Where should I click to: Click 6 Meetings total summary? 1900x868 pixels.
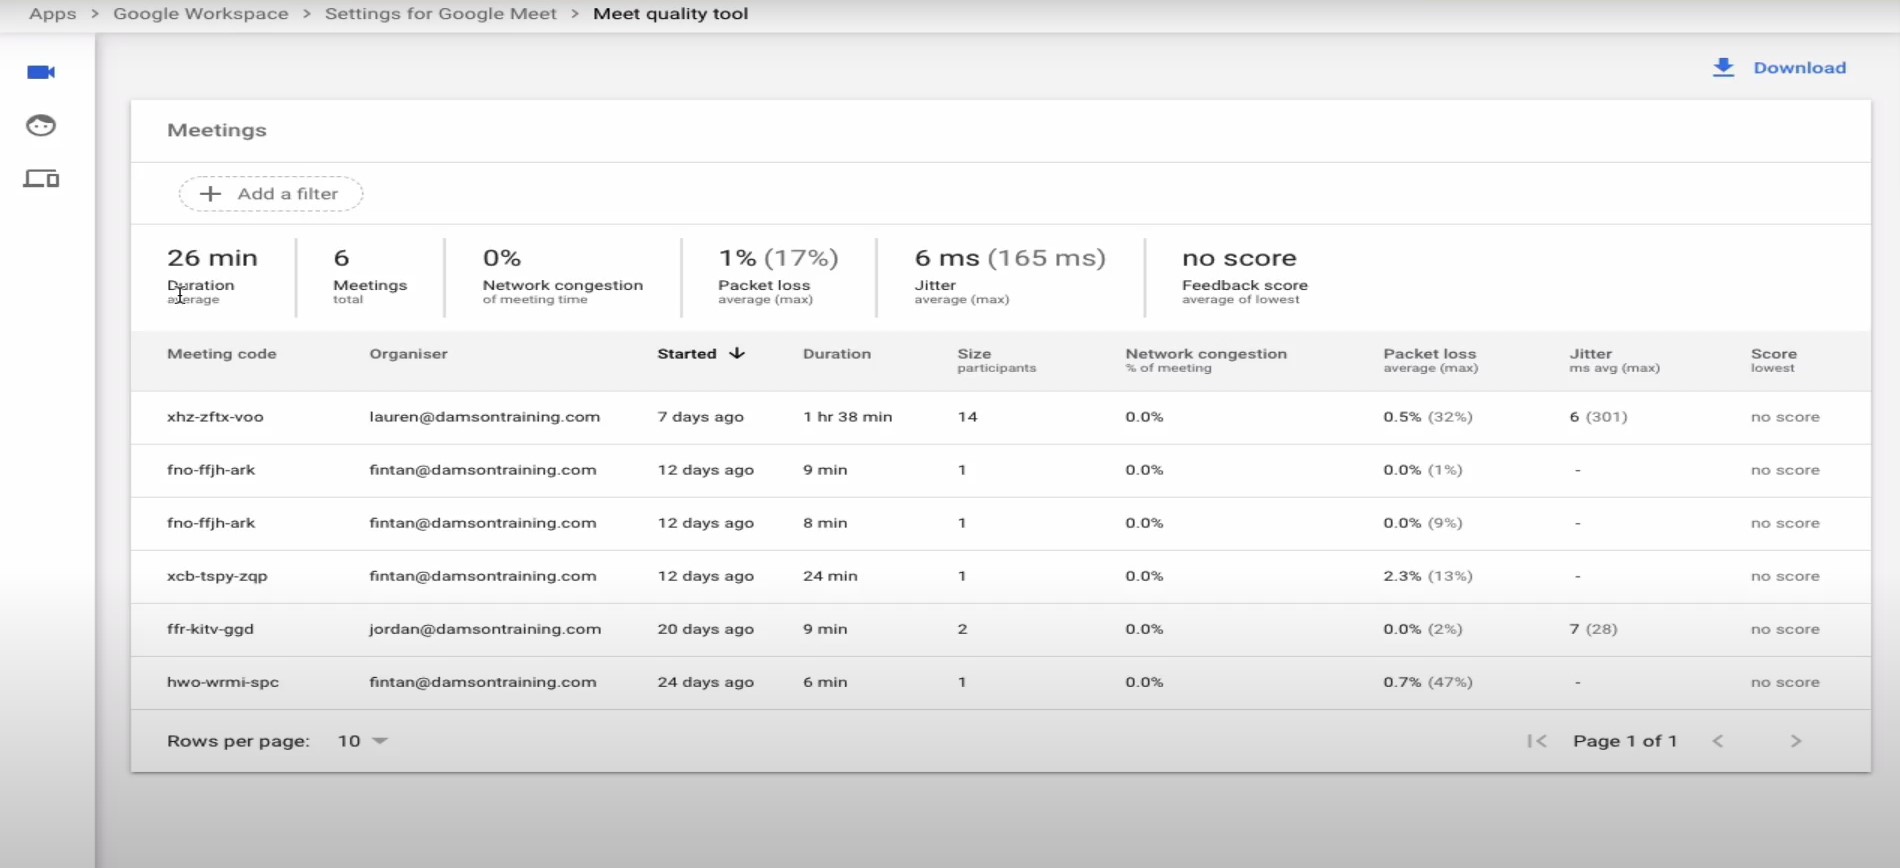tap(370, 275)
